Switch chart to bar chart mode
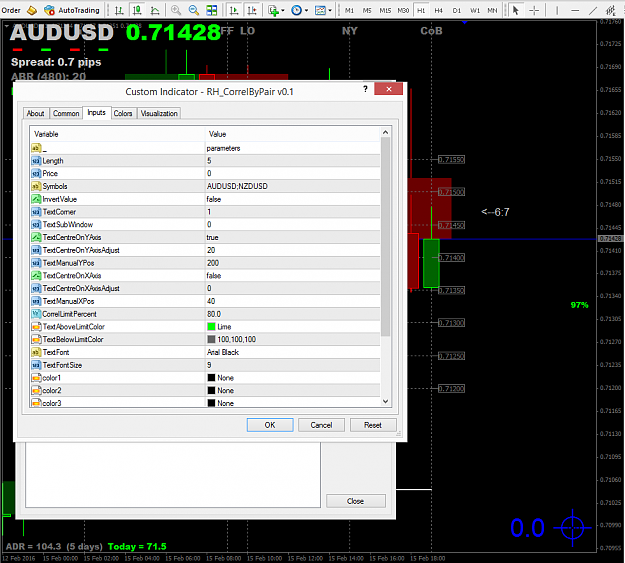Viewport: 625px width, 563px height. pos(119,10)
